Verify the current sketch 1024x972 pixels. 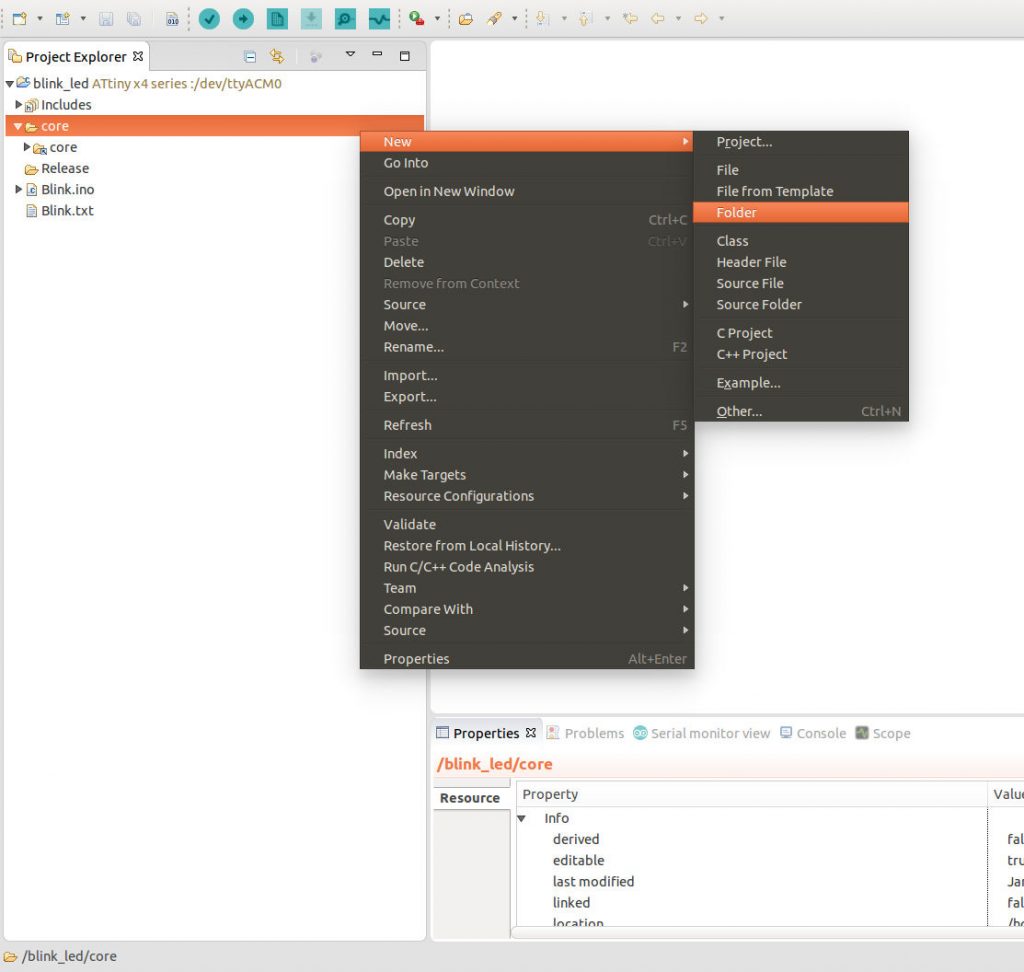(209, 18)
